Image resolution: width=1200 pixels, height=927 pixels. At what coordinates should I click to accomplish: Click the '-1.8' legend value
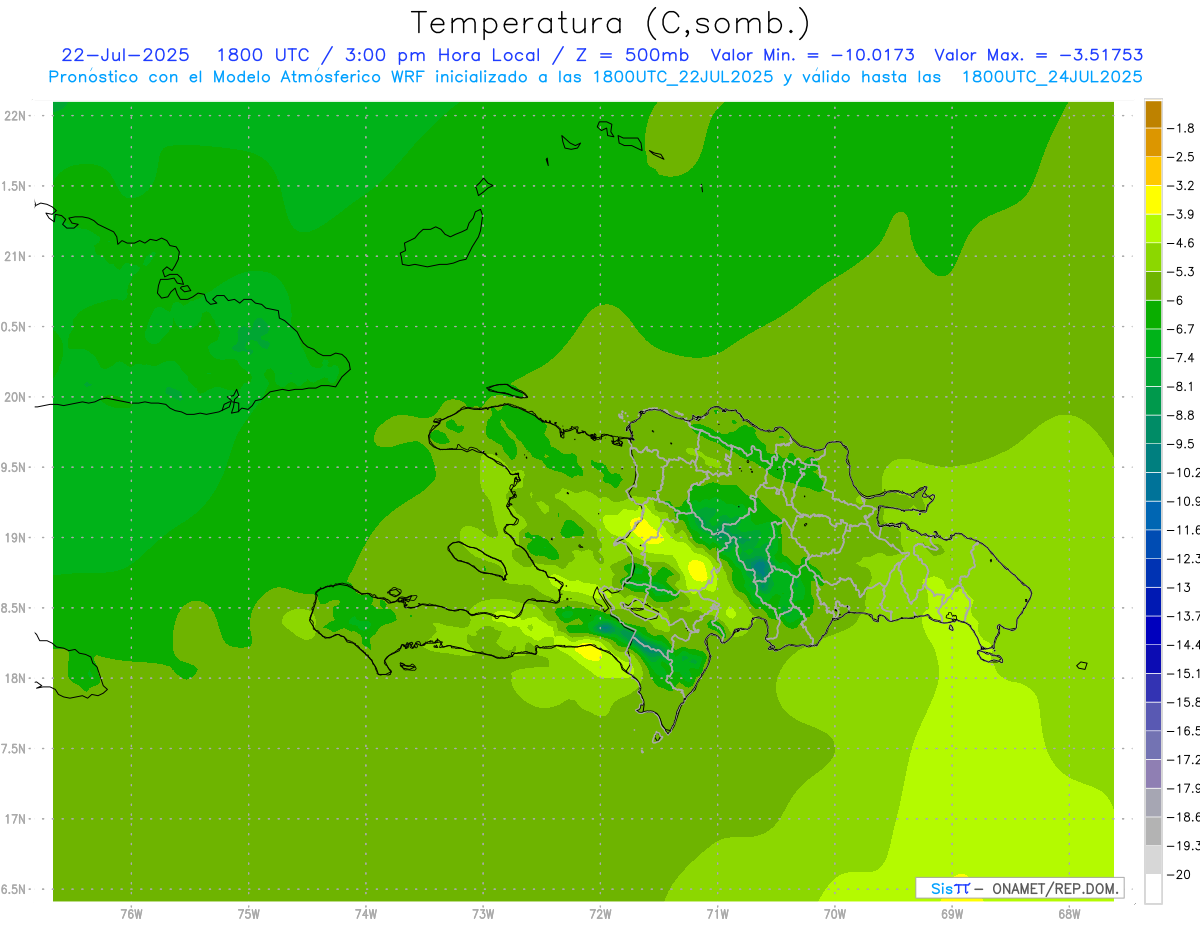pos(1181,128)
